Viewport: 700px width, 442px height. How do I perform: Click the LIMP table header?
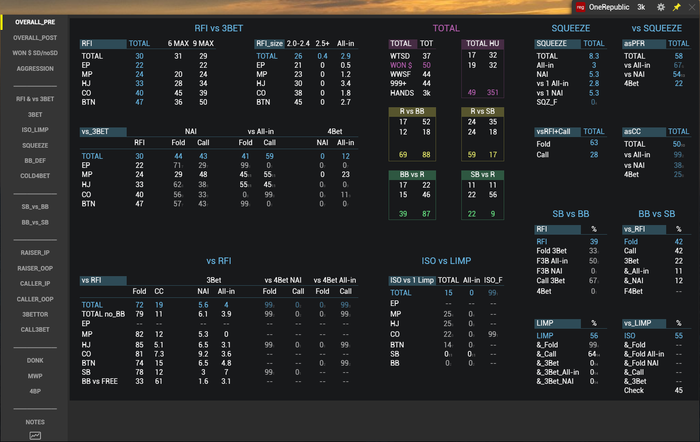(557, 323)
